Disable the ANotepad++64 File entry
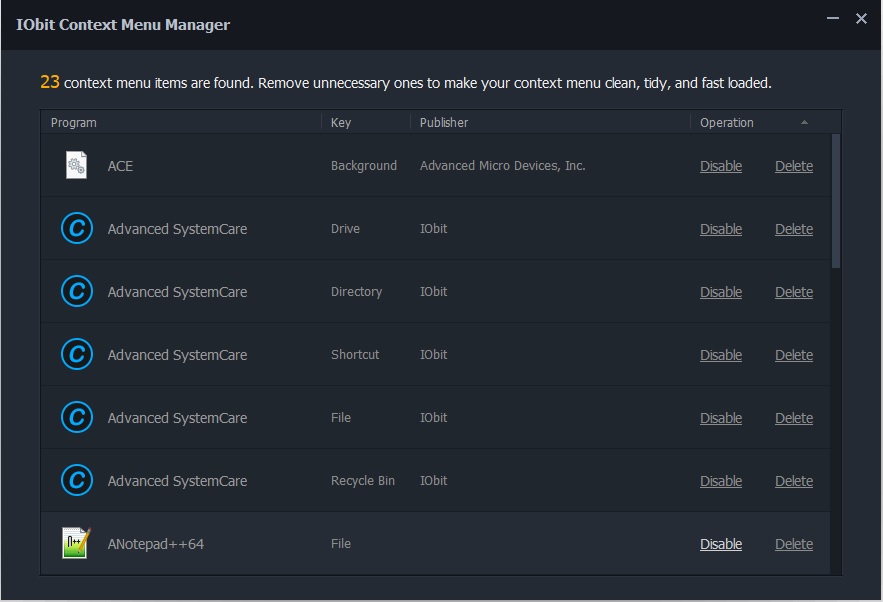This screenshot has width=883, height=602. click(x=721, y=545)
